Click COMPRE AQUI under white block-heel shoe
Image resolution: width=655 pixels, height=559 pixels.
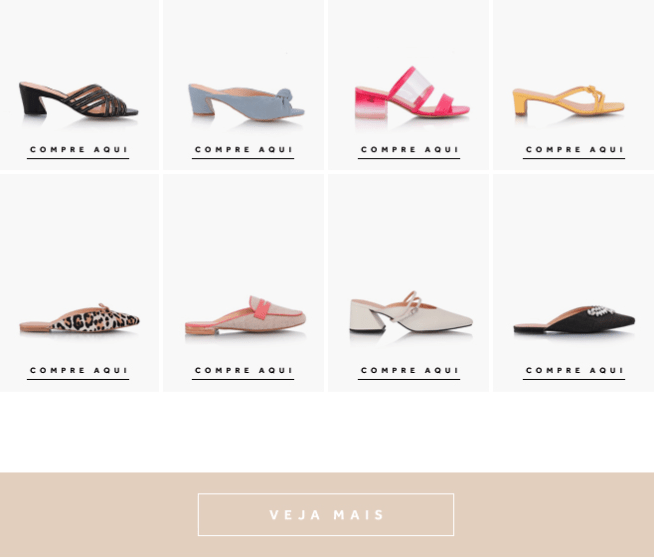tap(409, 371)
